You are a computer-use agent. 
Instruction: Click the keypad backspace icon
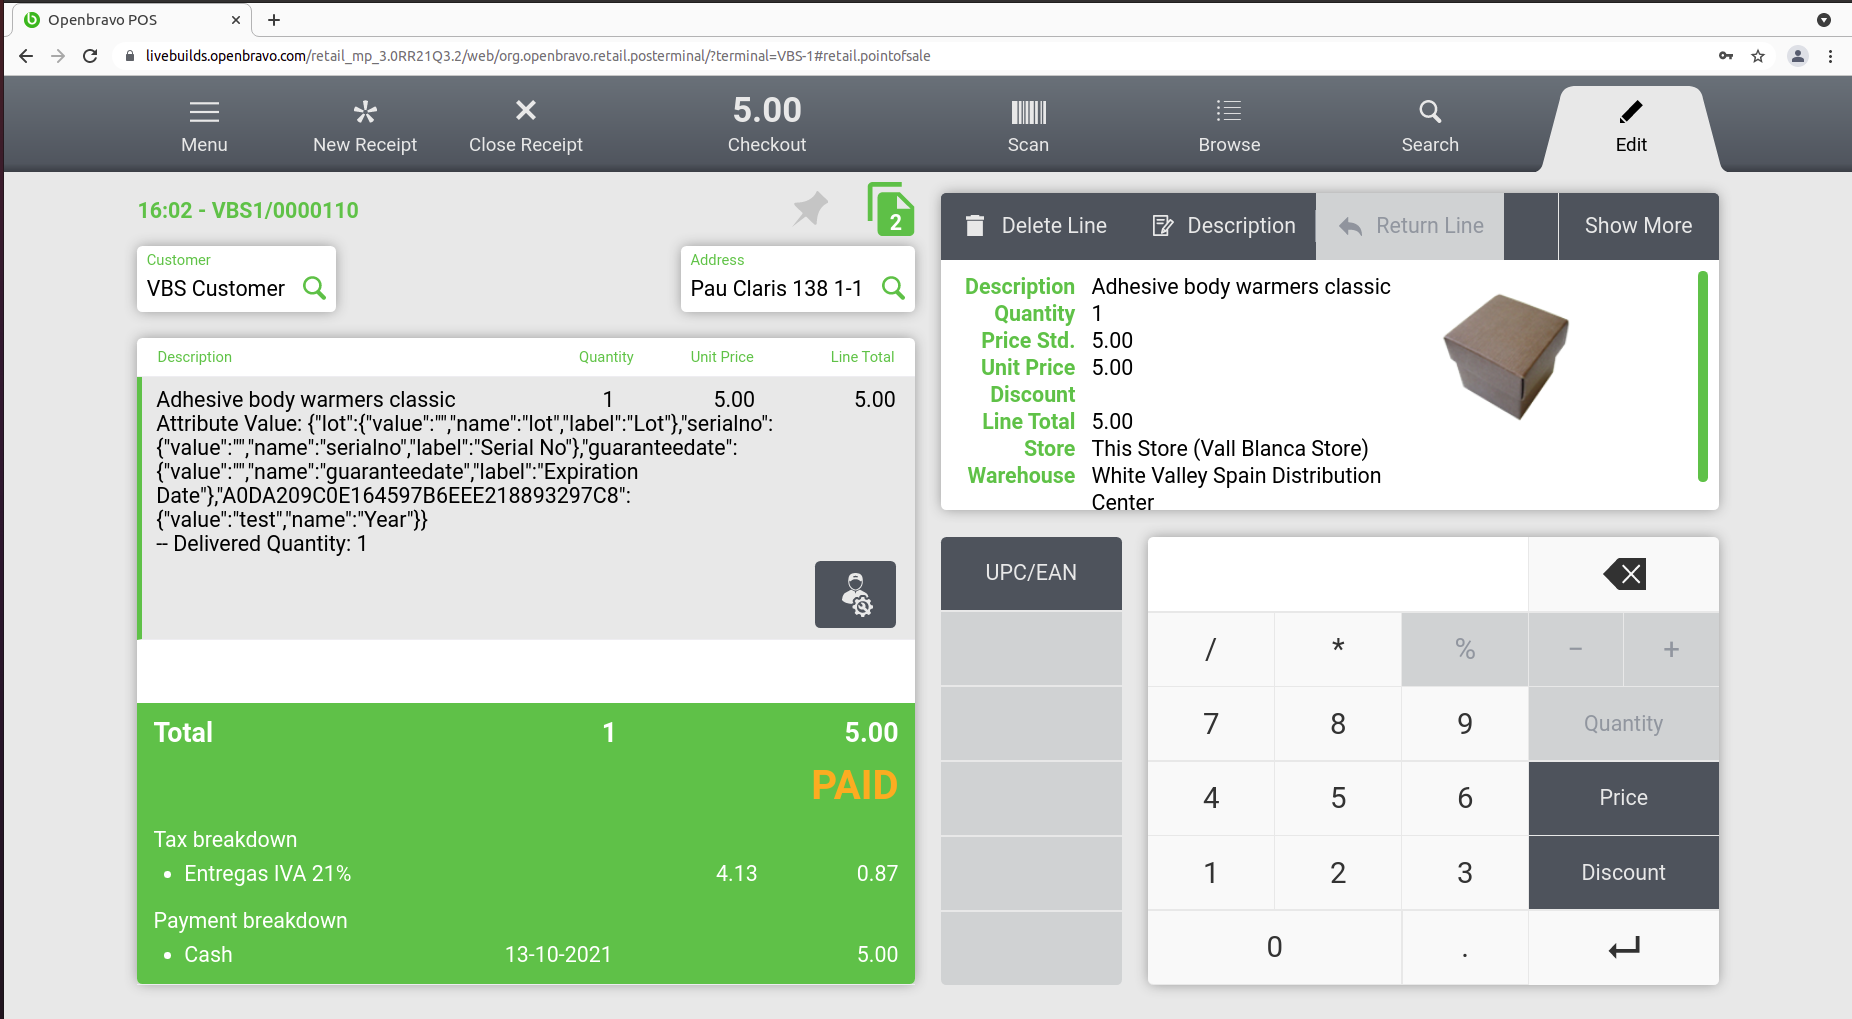tap(1624, 574)
